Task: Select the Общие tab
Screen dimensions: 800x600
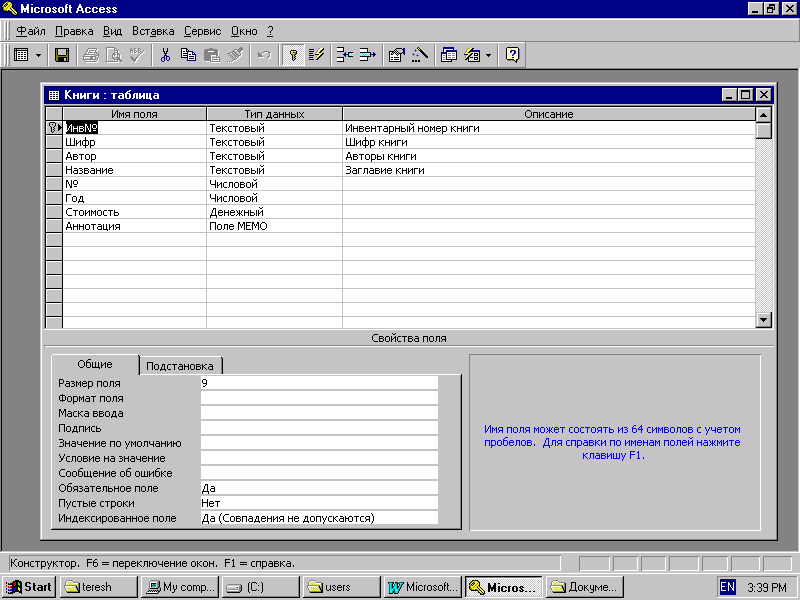Action: (x=95, y=364)
